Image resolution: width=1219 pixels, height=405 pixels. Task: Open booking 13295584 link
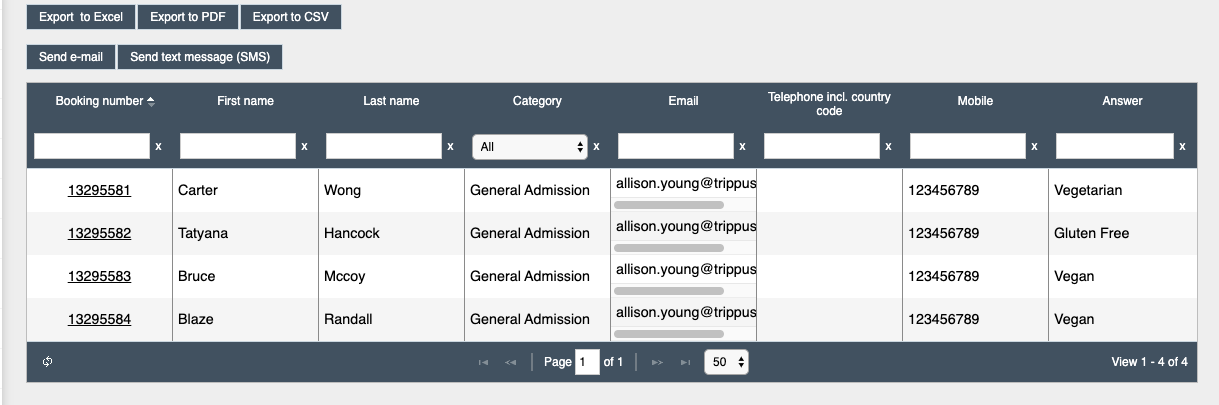(x=99, y=319)
